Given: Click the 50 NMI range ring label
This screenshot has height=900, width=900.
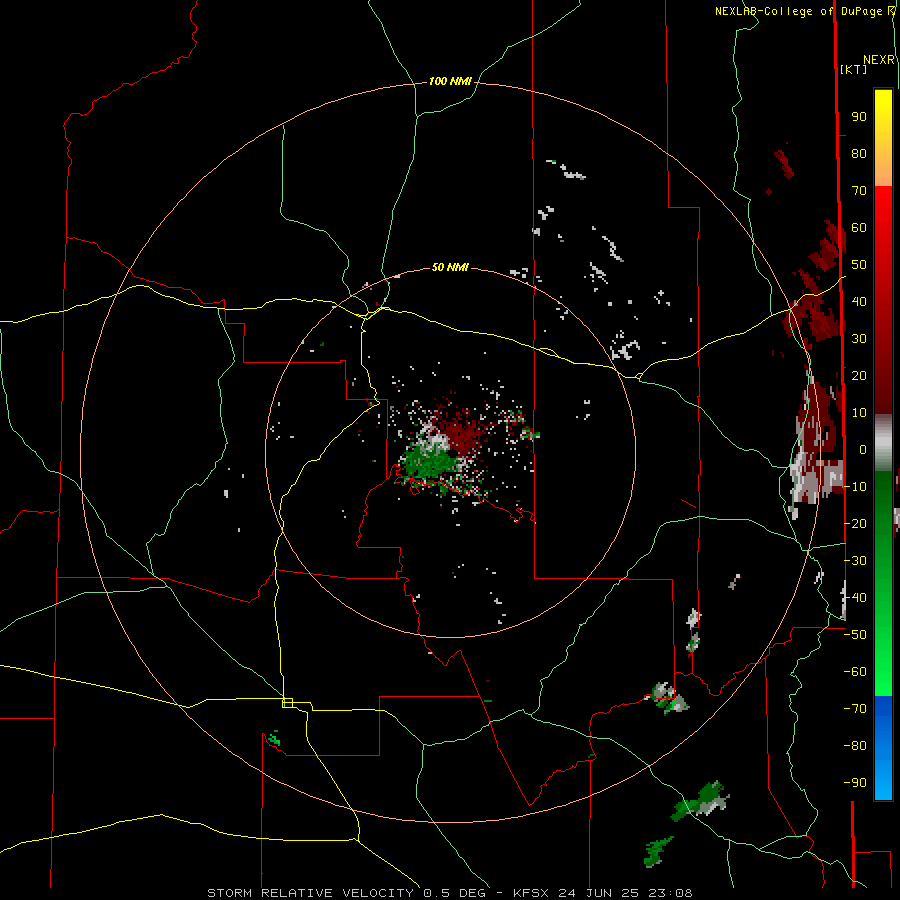Looking at the screenshot, I should pyautogui.click(x=450, y=267).
